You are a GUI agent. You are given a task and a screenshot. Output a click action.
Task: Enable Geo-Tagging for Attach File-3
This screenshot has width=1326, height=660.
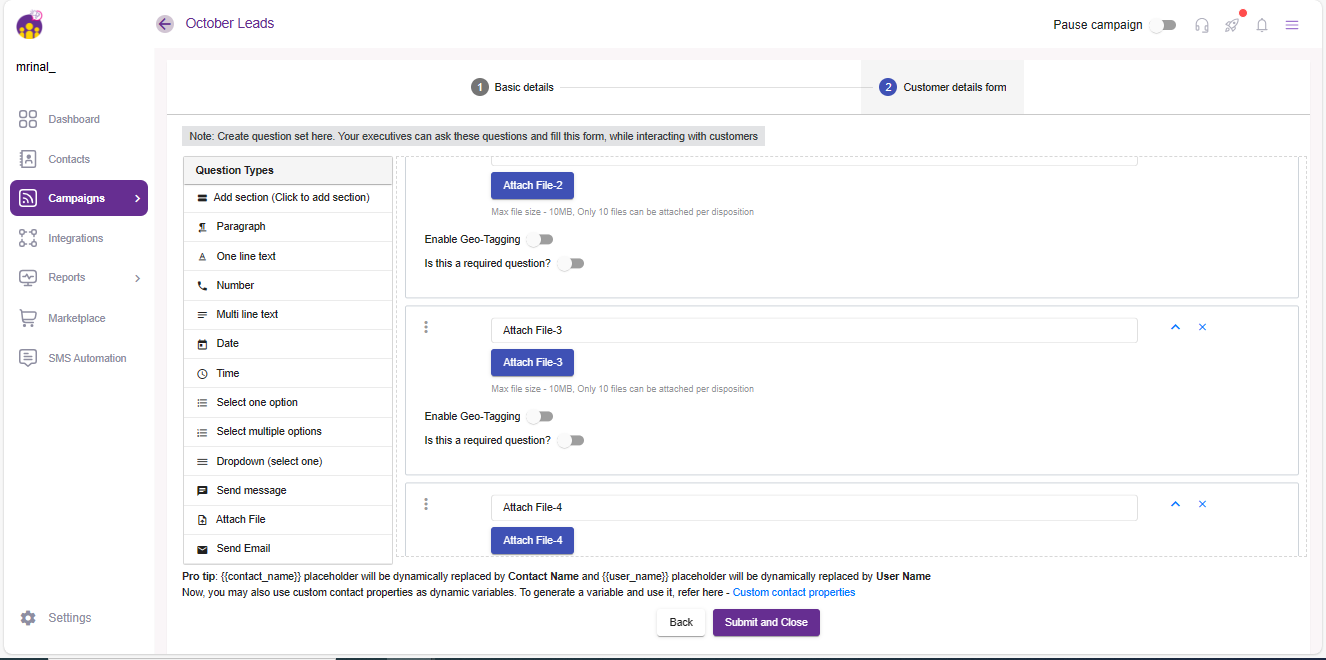540,417
